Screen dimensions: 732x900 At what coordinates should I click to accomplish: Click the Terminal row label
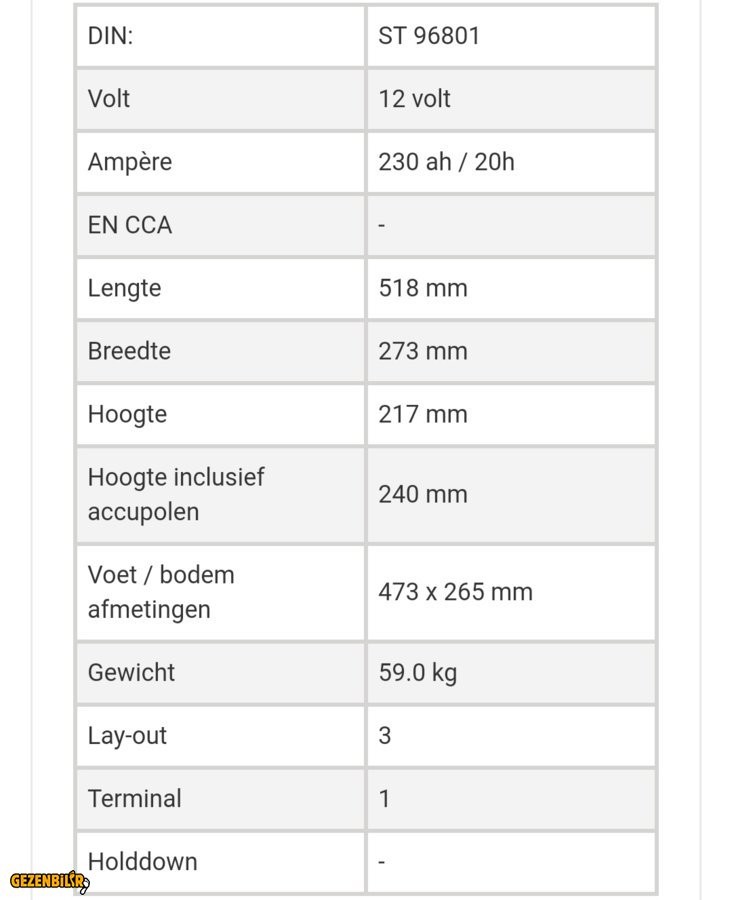pos(135,799)
